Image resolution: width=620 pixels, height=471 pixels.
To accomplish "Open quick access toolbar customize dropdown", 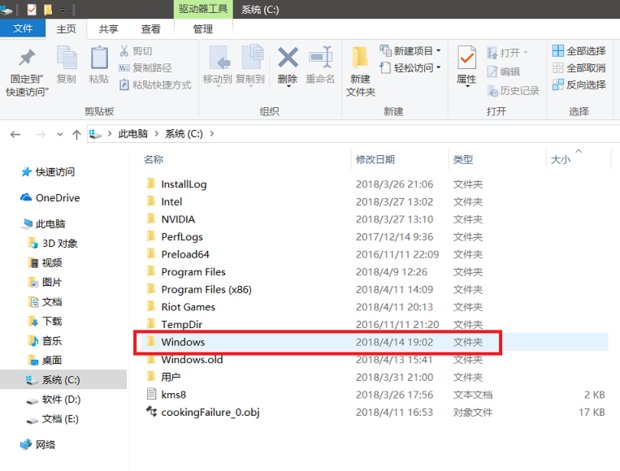I will (x=63, y=9).
